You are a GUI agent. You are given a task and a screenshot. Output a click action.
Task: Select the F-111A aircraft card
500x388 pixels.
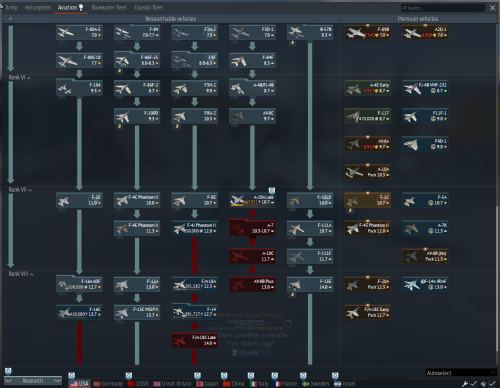(x=310, y=228)
